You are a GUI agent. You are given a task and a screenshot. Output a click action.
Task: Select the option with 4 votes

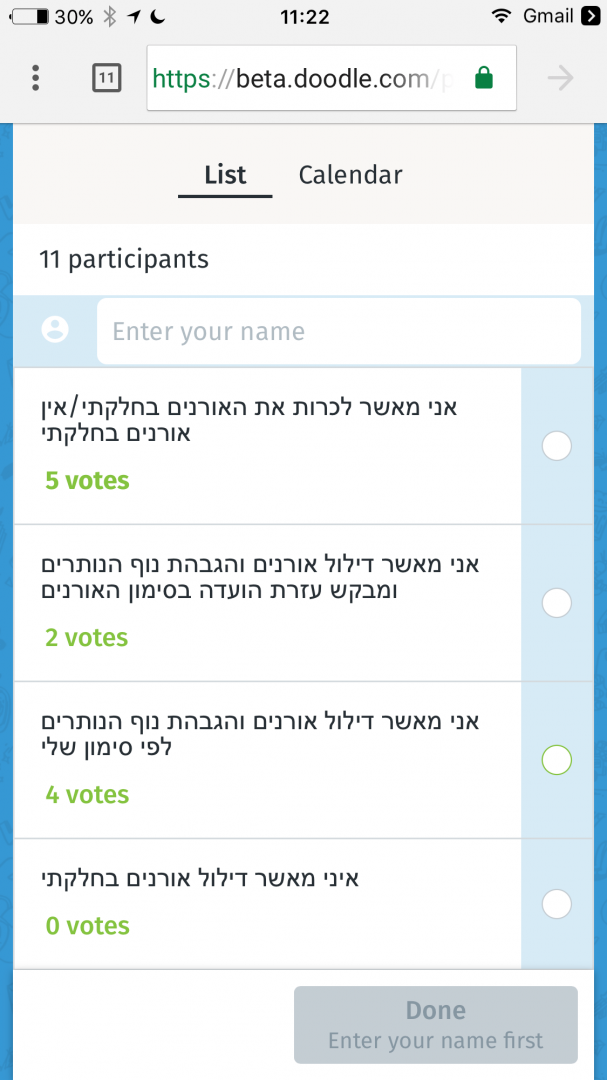pyautogui.click(x=556, y=760)
